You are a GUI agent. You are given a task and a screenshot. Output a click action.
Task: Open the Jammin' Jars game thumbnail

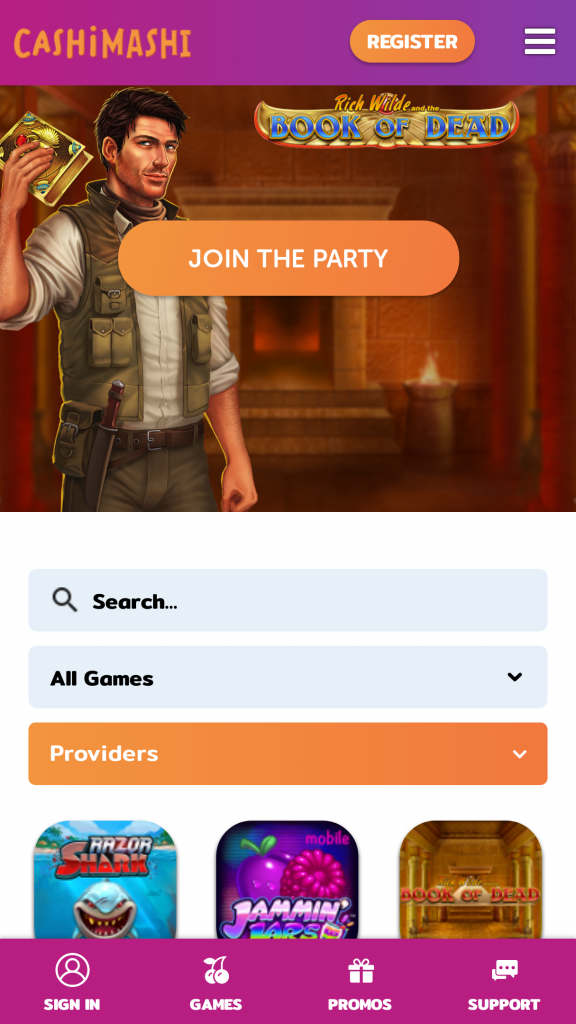[x=288, y=880]
